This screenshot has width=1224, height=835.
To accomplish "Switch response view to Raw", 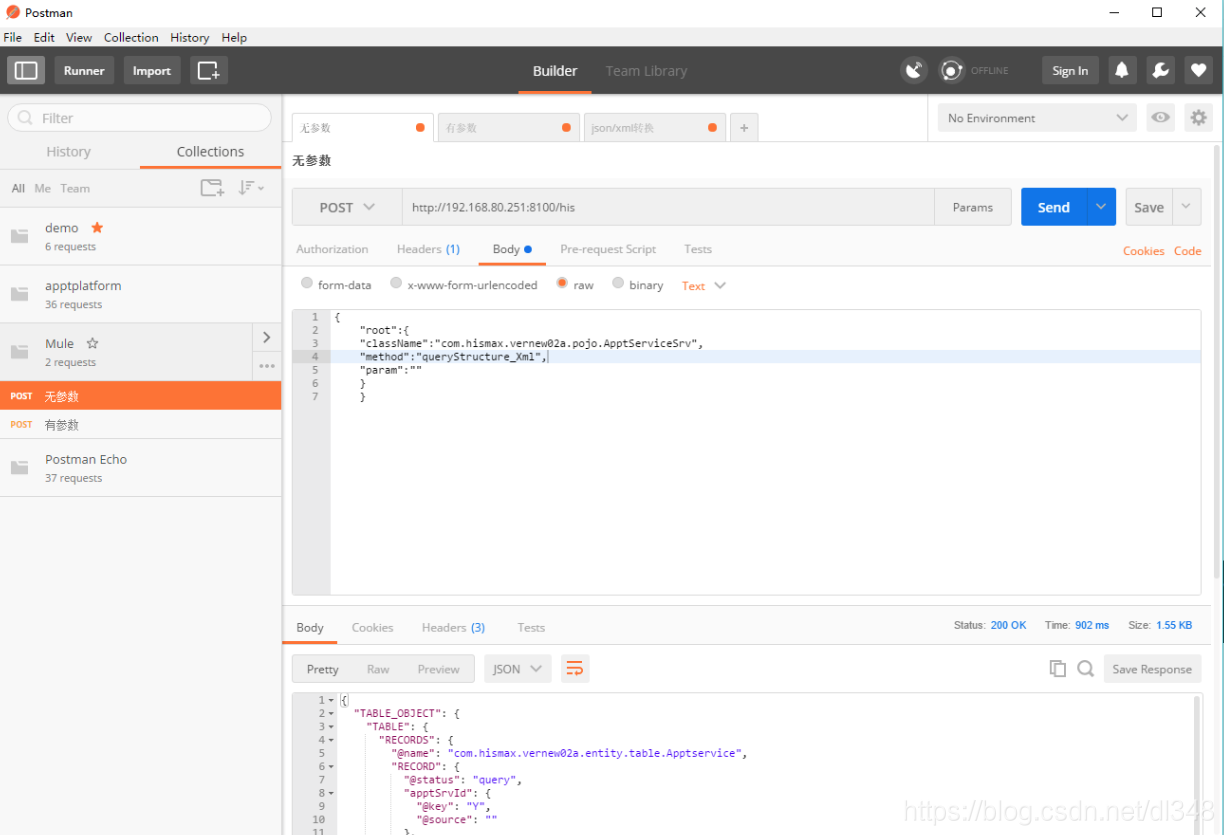I will click(x=378, y=669).
